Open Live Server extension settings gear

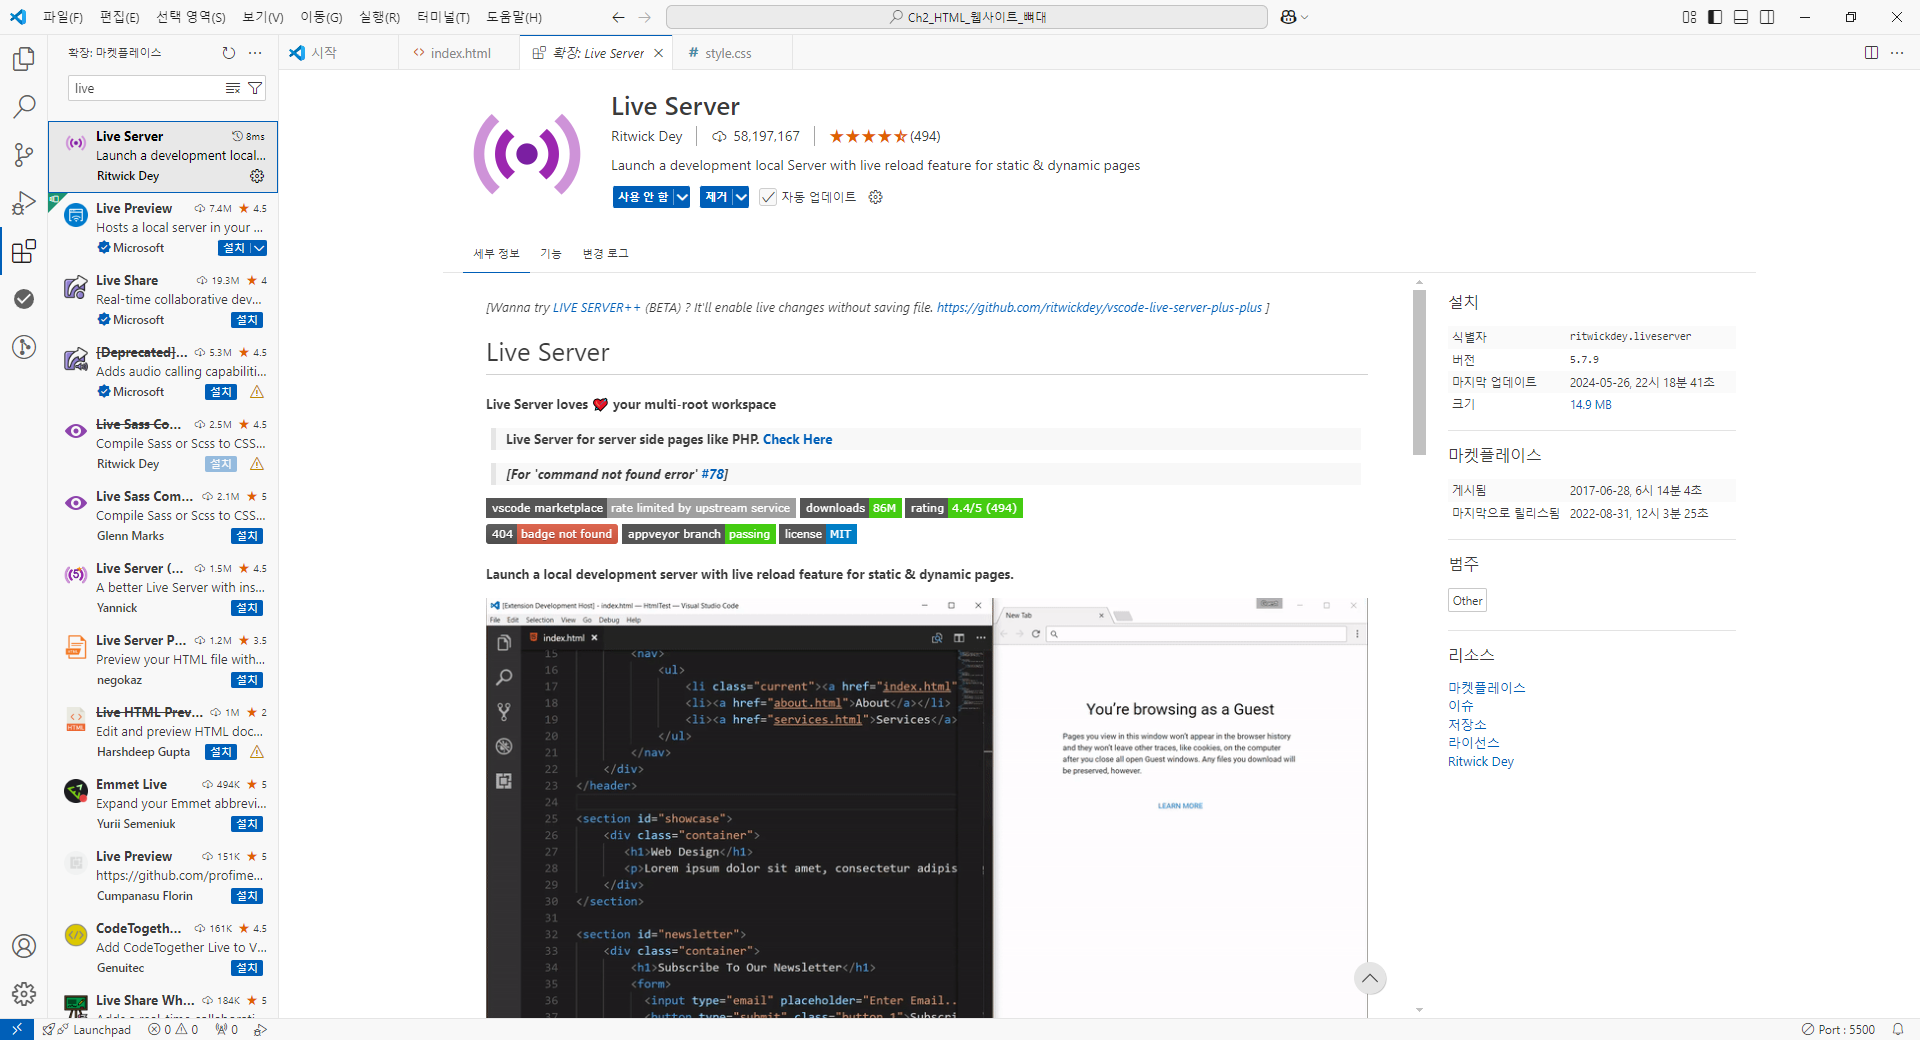point(876,197)
